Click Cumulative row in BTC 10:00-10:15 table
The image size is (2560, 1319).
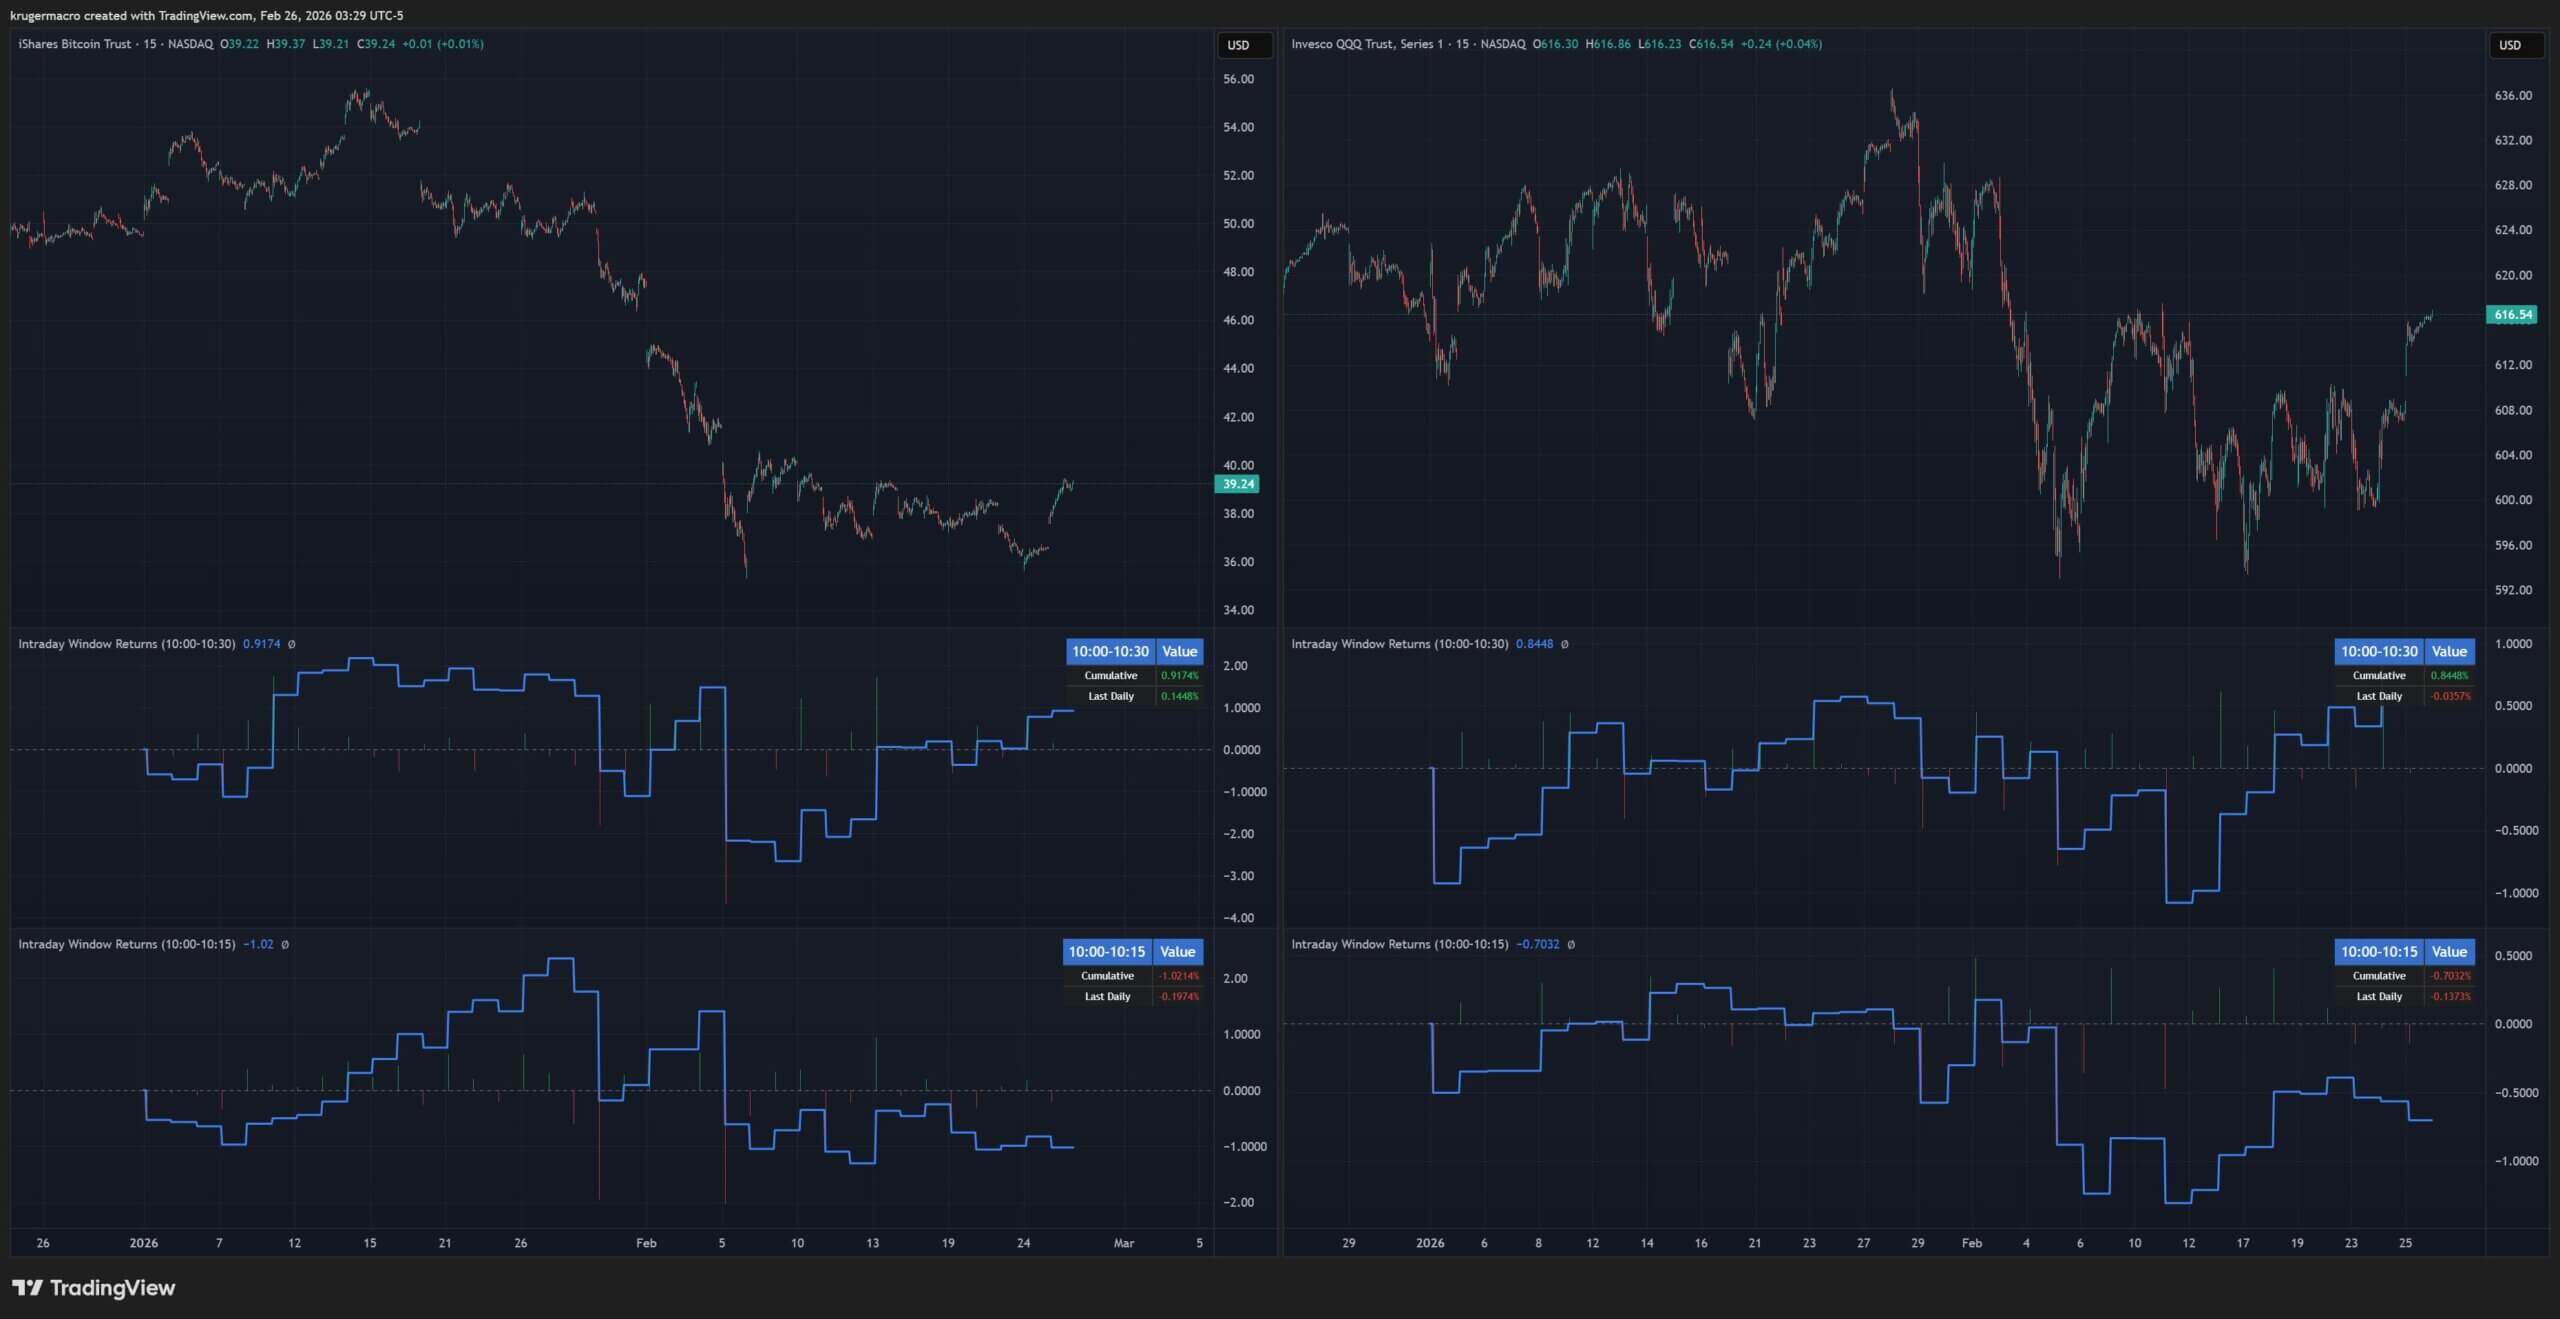[x=1107, y=976]
